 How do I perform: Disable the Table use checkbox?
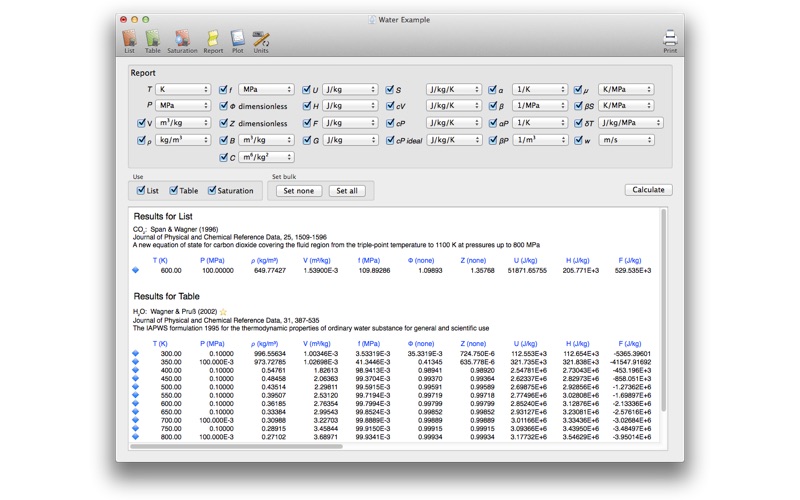pyautogui.click(x=173, y=190)
